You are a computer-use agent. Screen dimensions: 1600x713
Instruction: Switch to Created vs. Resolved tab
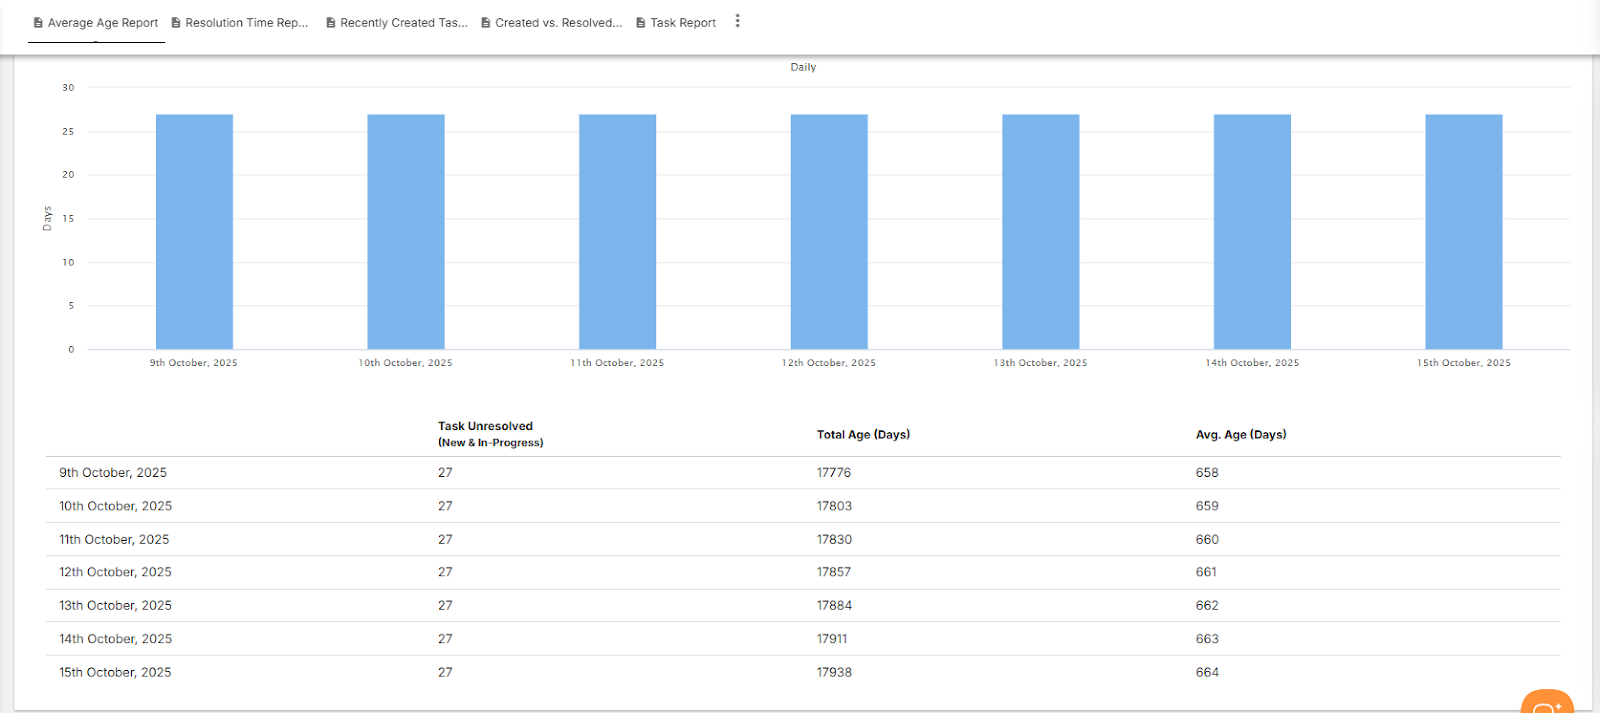[x=552, y=23]
